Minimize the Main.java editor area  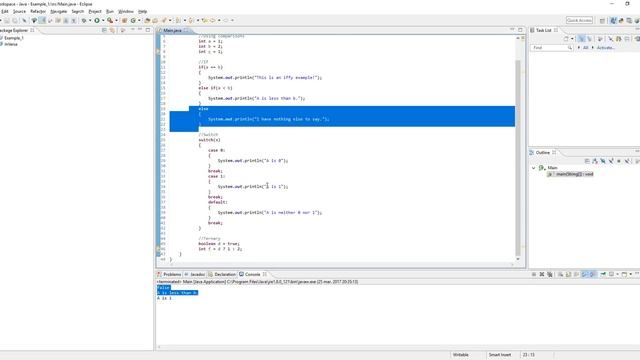tap(512, 30)
